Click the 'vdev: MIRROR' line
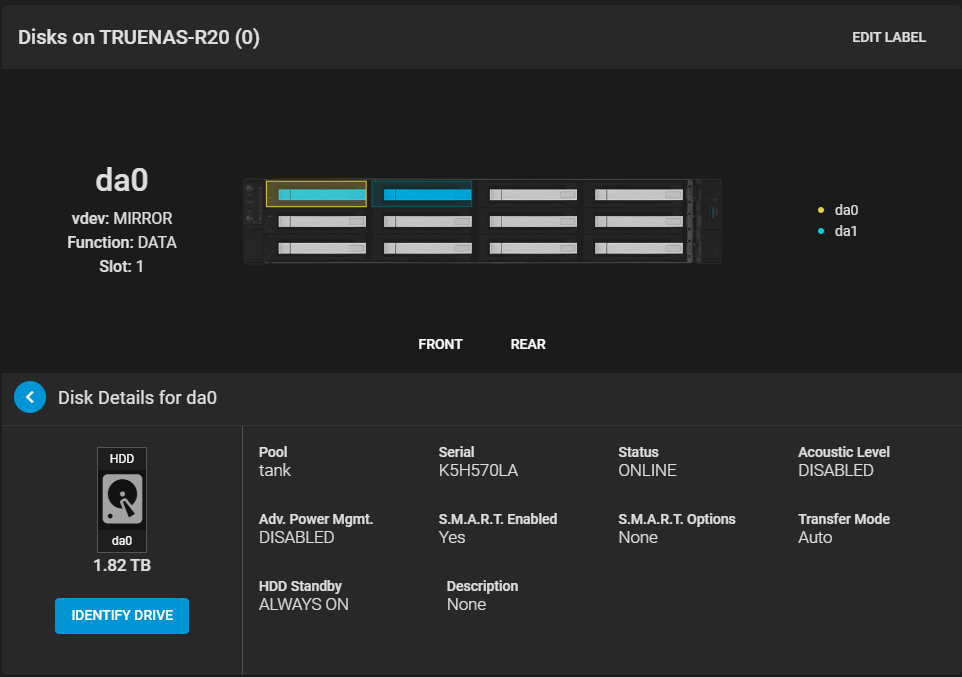The height and width of the screenshot is (677, 962). [121, 219]
